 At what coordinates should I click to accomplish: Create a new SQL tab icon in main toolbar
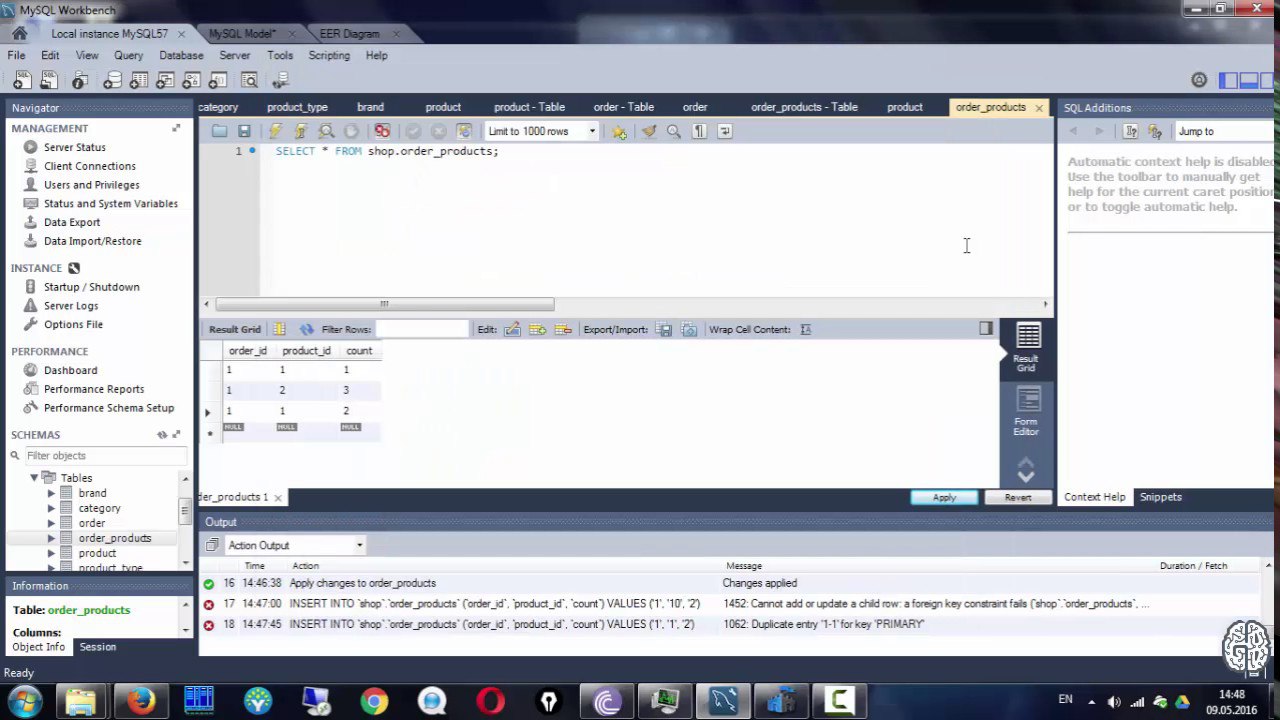pos(21,81)
